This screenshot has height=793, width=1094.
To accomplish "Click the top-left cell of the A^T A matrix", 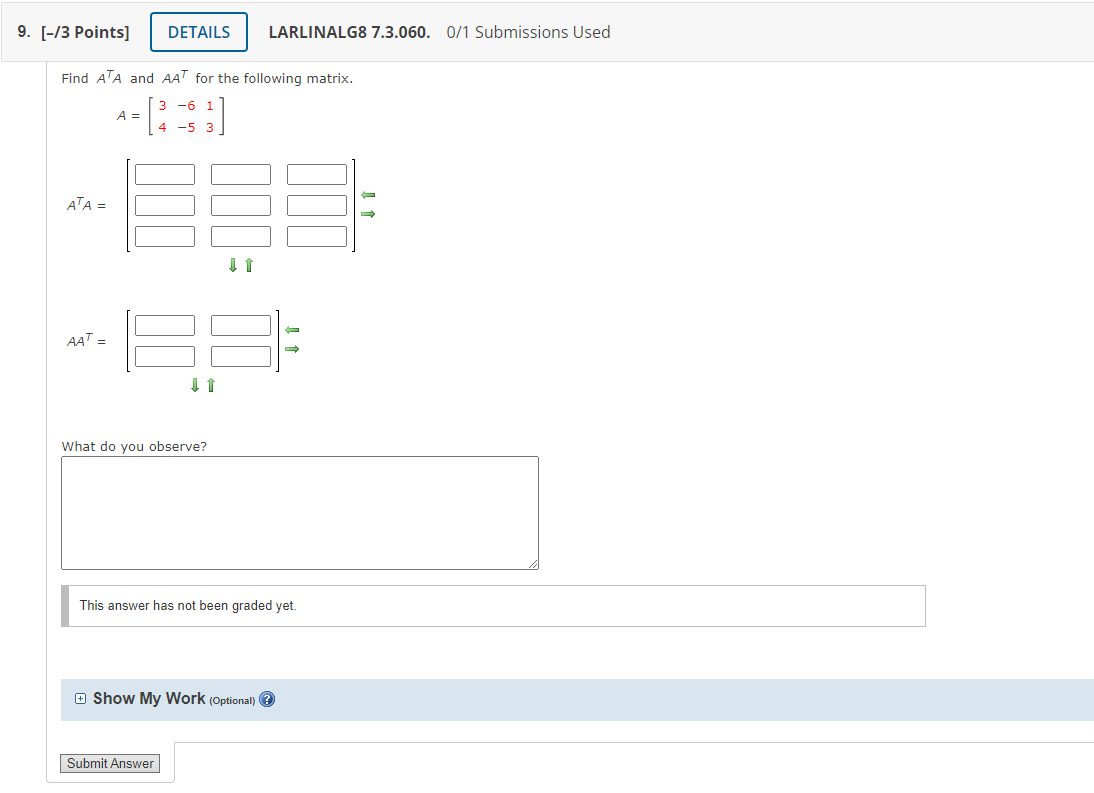I will [164, 173].
